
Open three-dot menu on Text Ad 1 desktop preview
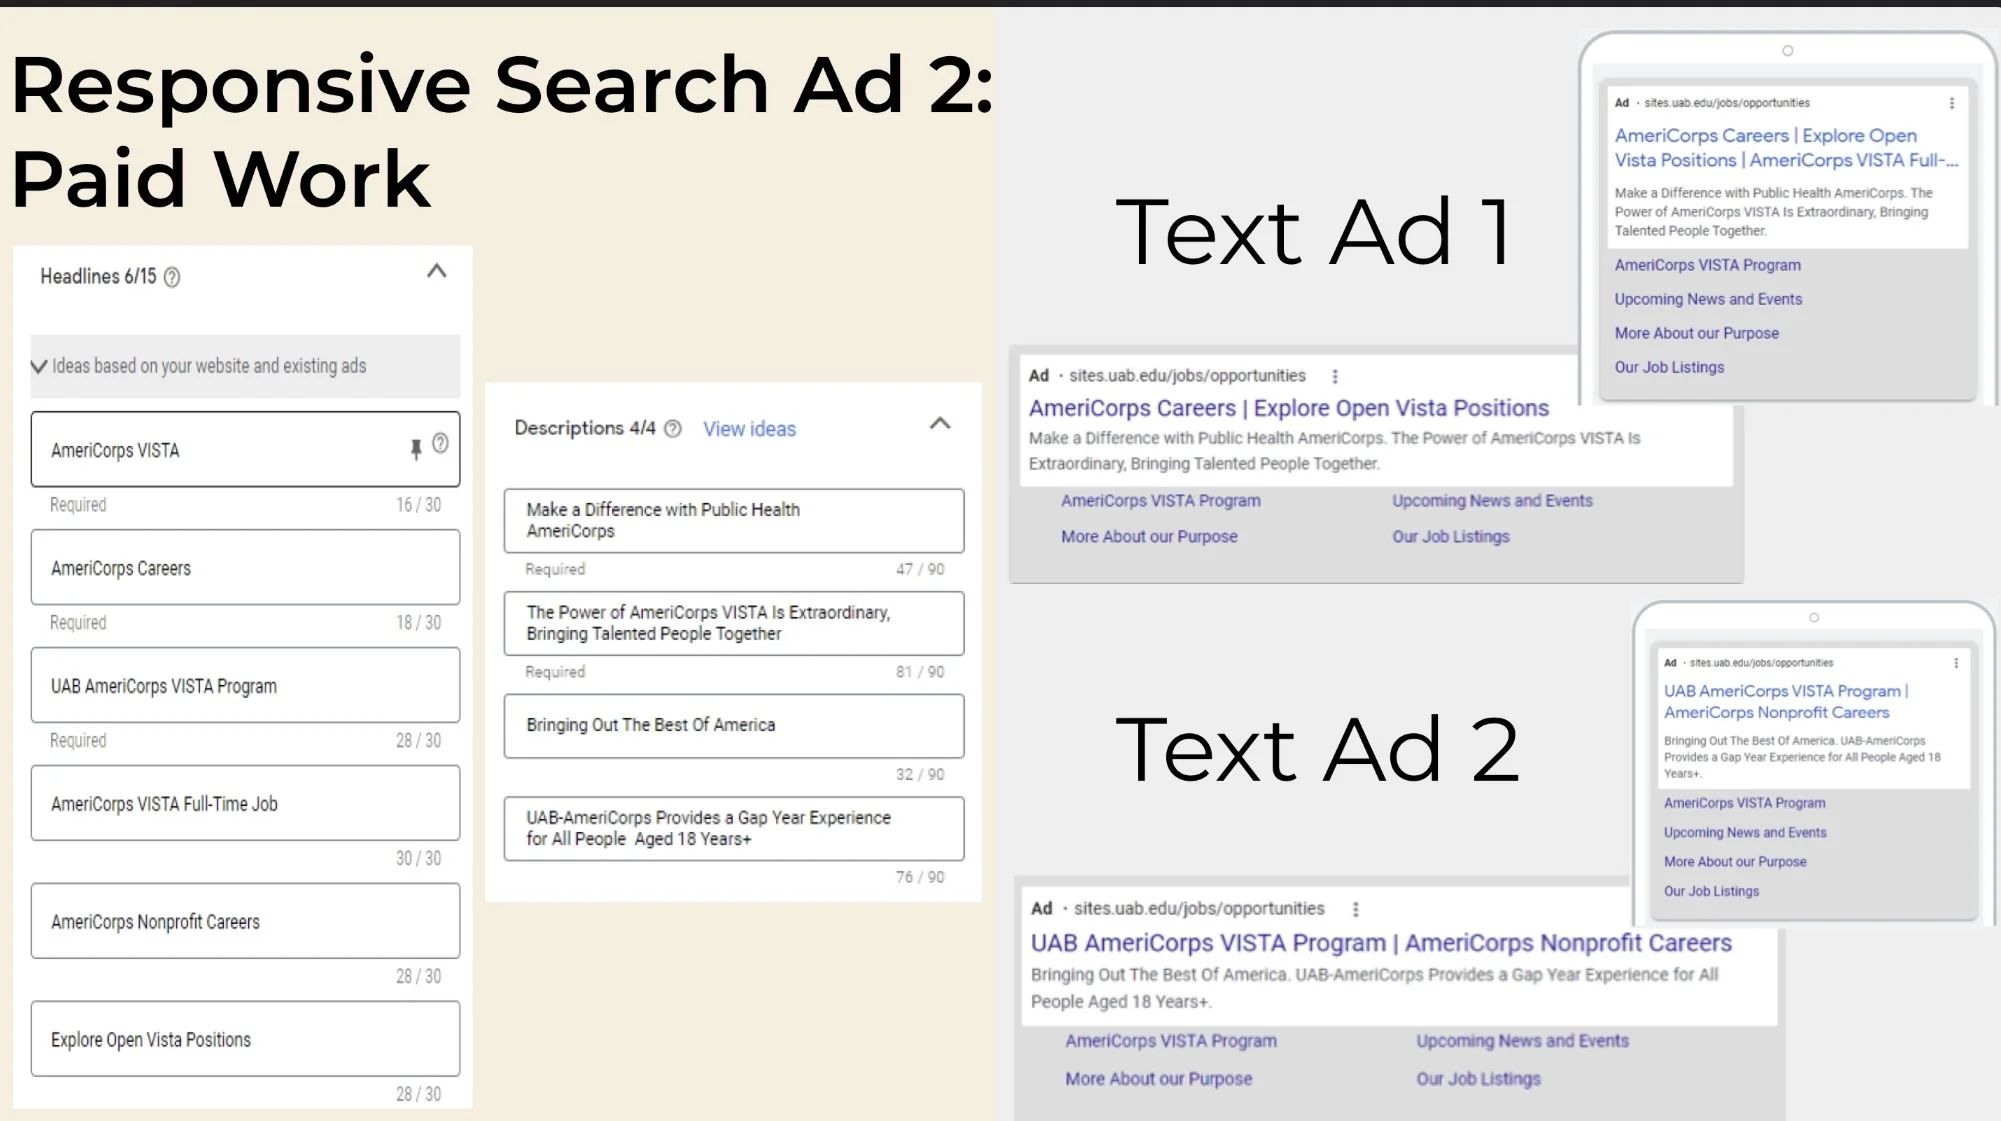pyautogui.click(x=1335, y=376)
